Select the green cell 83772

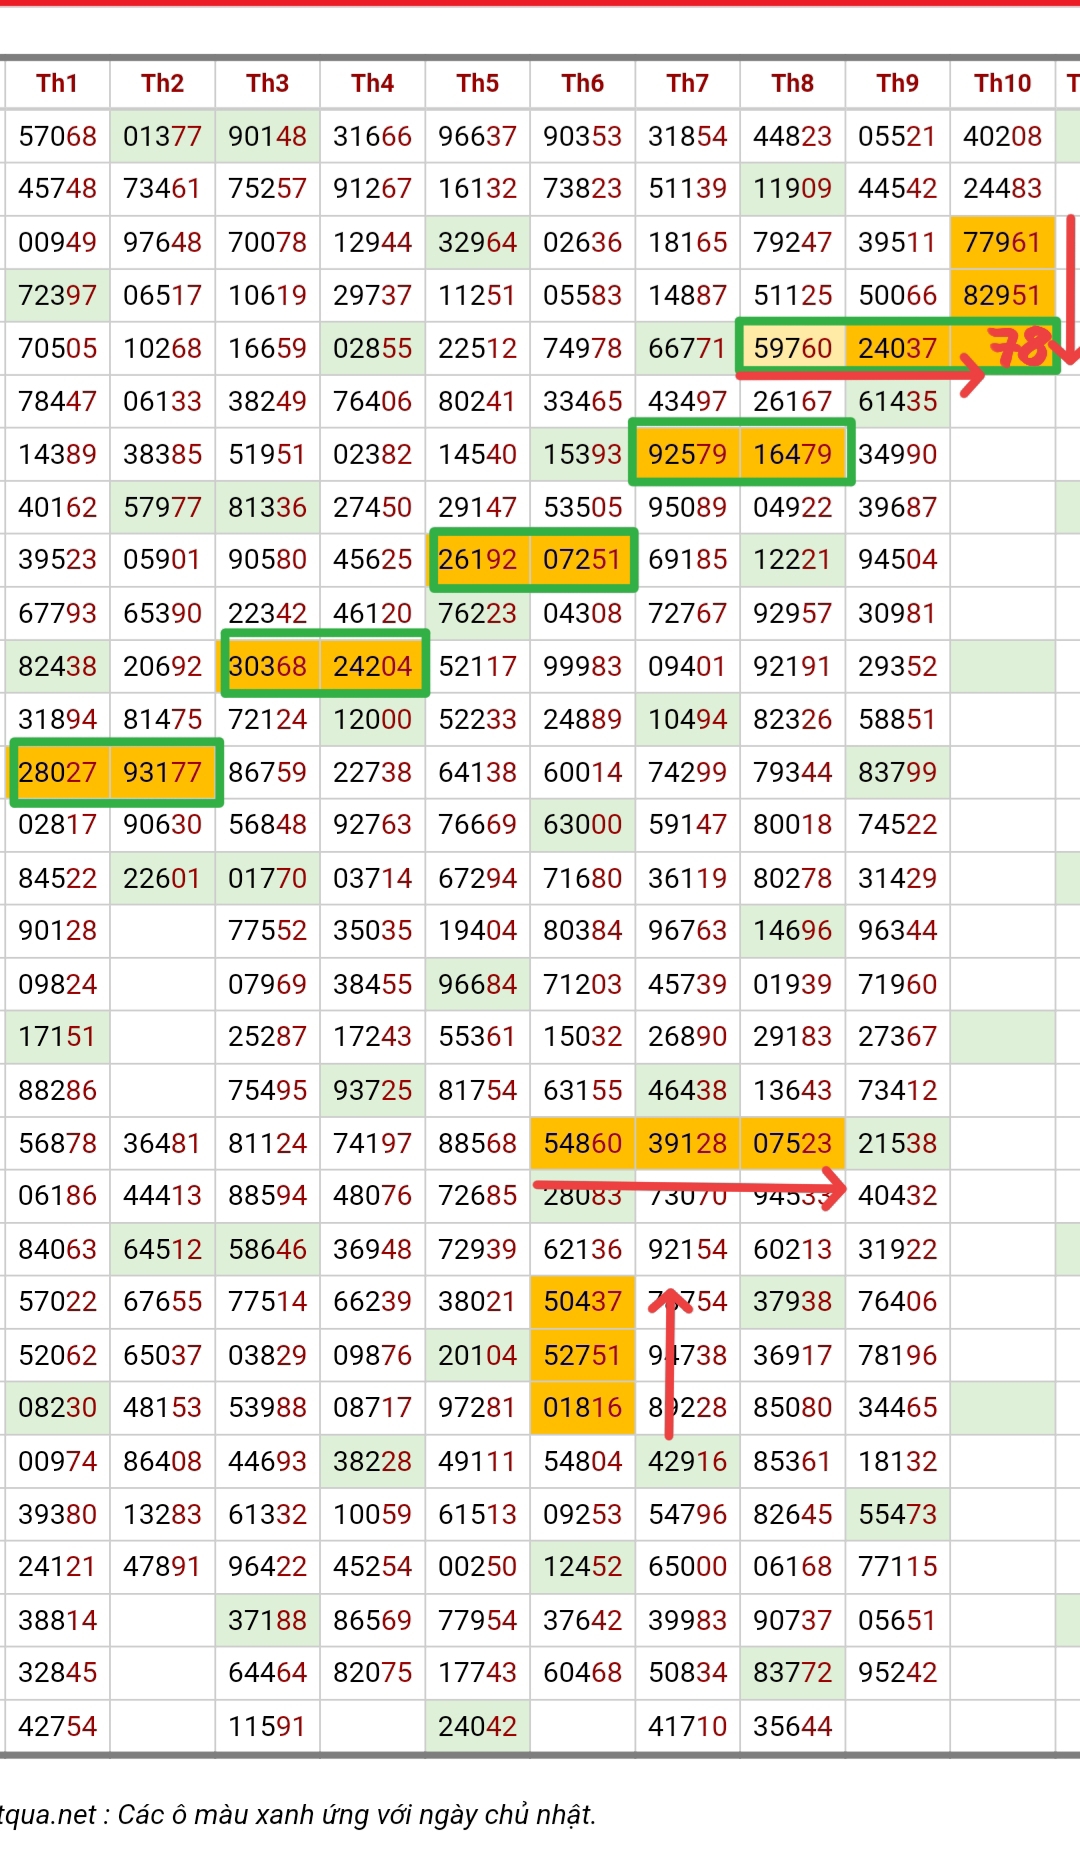(792, 1672)
